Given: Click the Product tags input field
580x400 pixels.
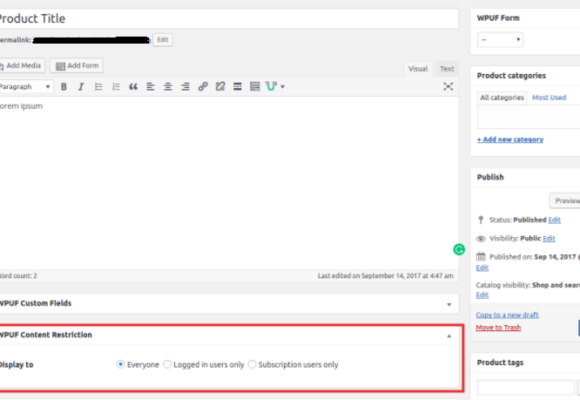Looking at the screenshot, I should click(x=526, y=387).
